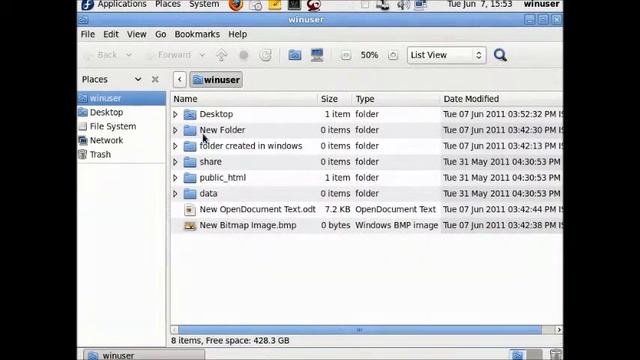Screen dimensions: 640x360
Task: Expand the public_html folder arrow
Action: tap(175, 178)
